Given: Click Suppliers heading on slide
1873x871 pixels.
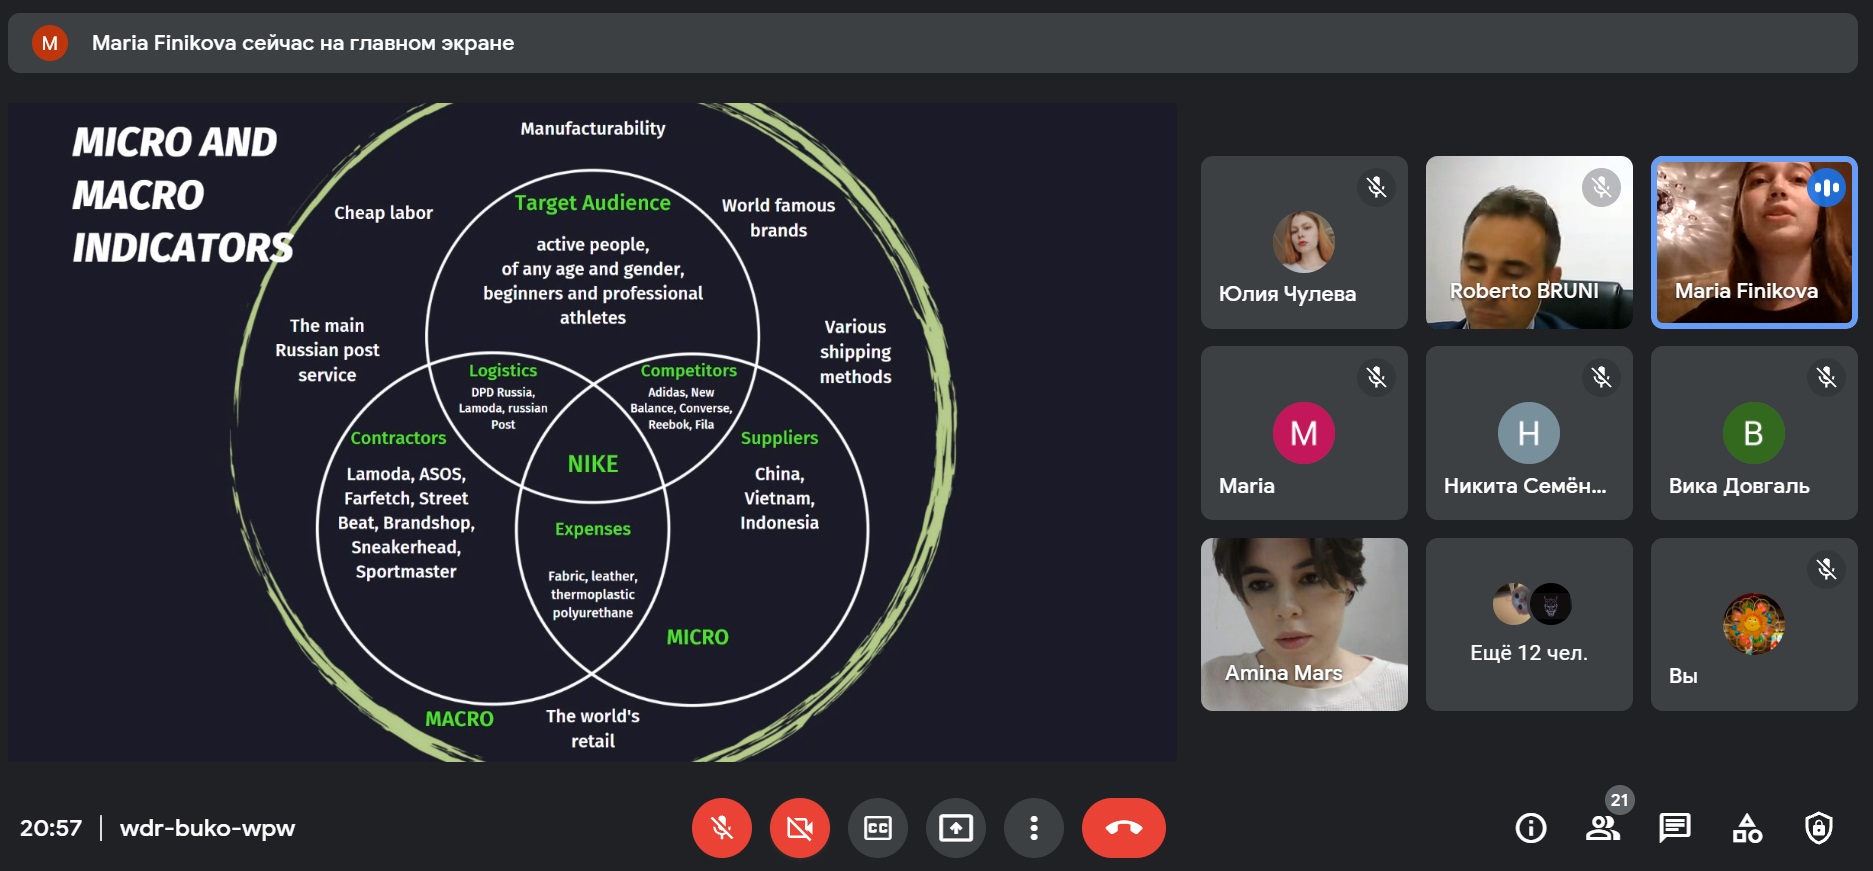Looking at the screenshot, I should [x=779, y=438].
